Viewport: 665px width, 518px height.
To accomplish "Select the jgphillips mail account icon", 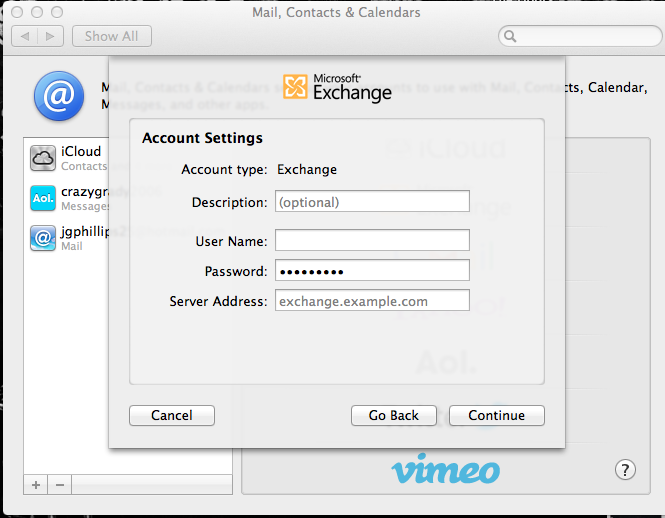I will [43, 238].
